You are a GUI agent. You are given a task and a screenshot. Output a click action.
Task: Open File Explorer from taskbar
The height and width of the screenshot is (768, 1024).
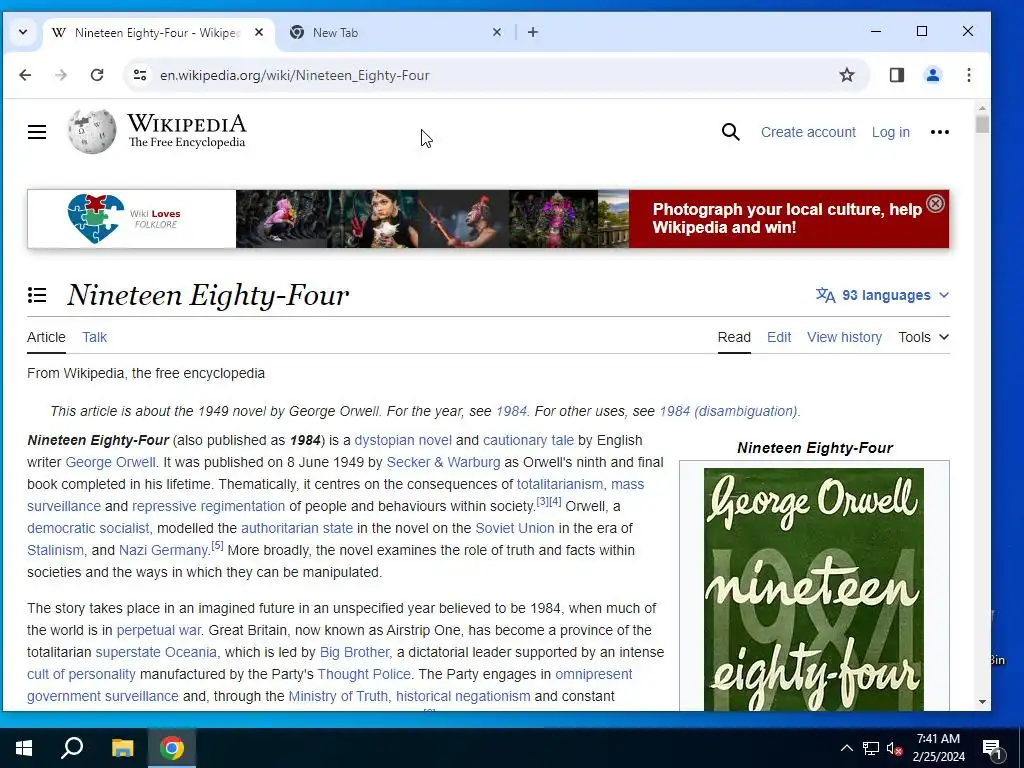pyautogui.click(x=122, y=748)
